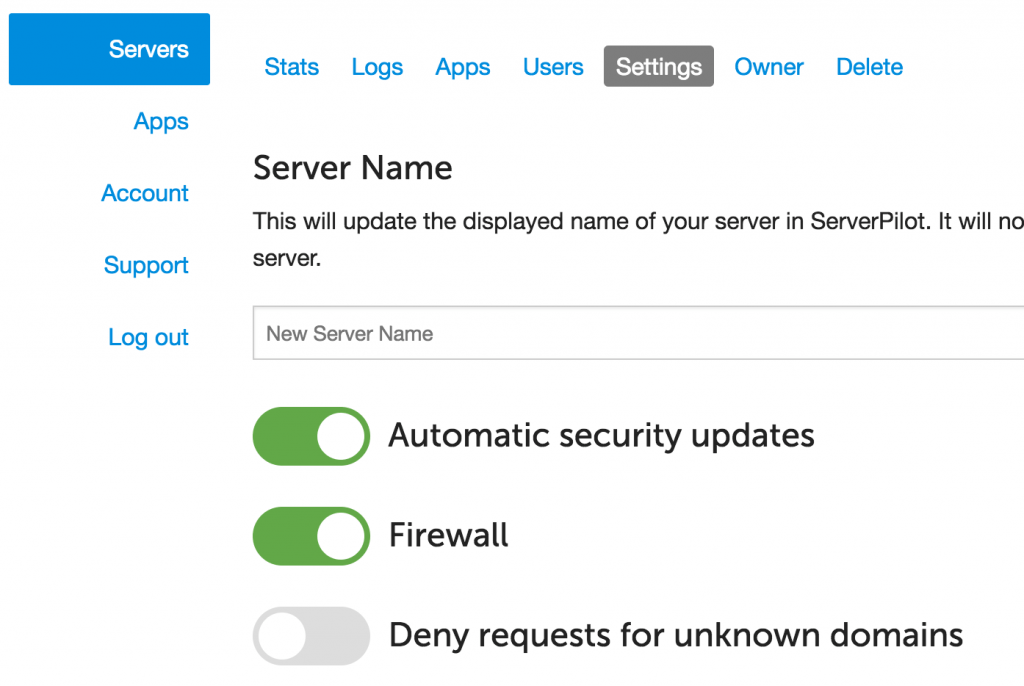
Task: Go to Account settings from the sidebar
Action: coord(144,193)
